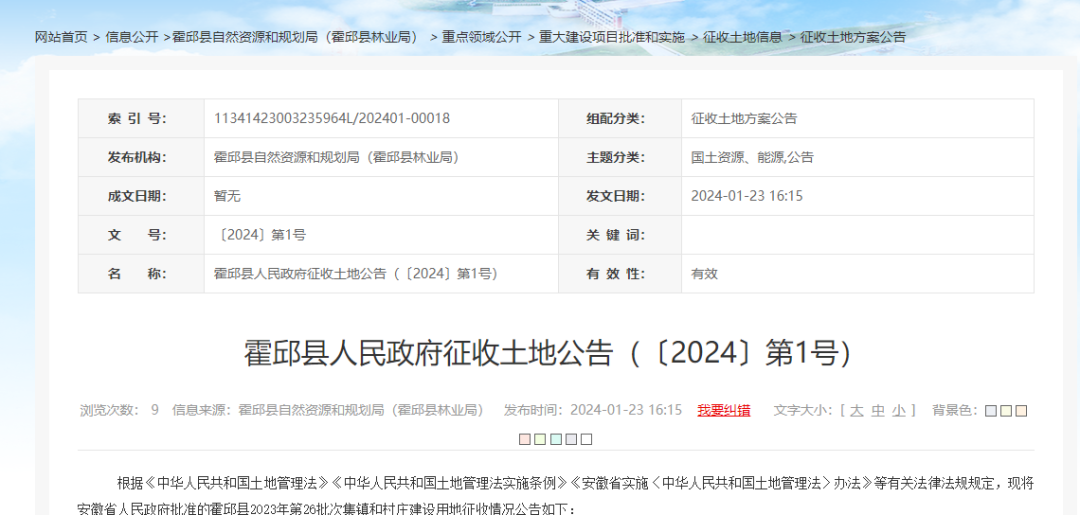Click the 主题分类 label cell
Viewport: 1080px width, 515px height.
tap(620, 158)
